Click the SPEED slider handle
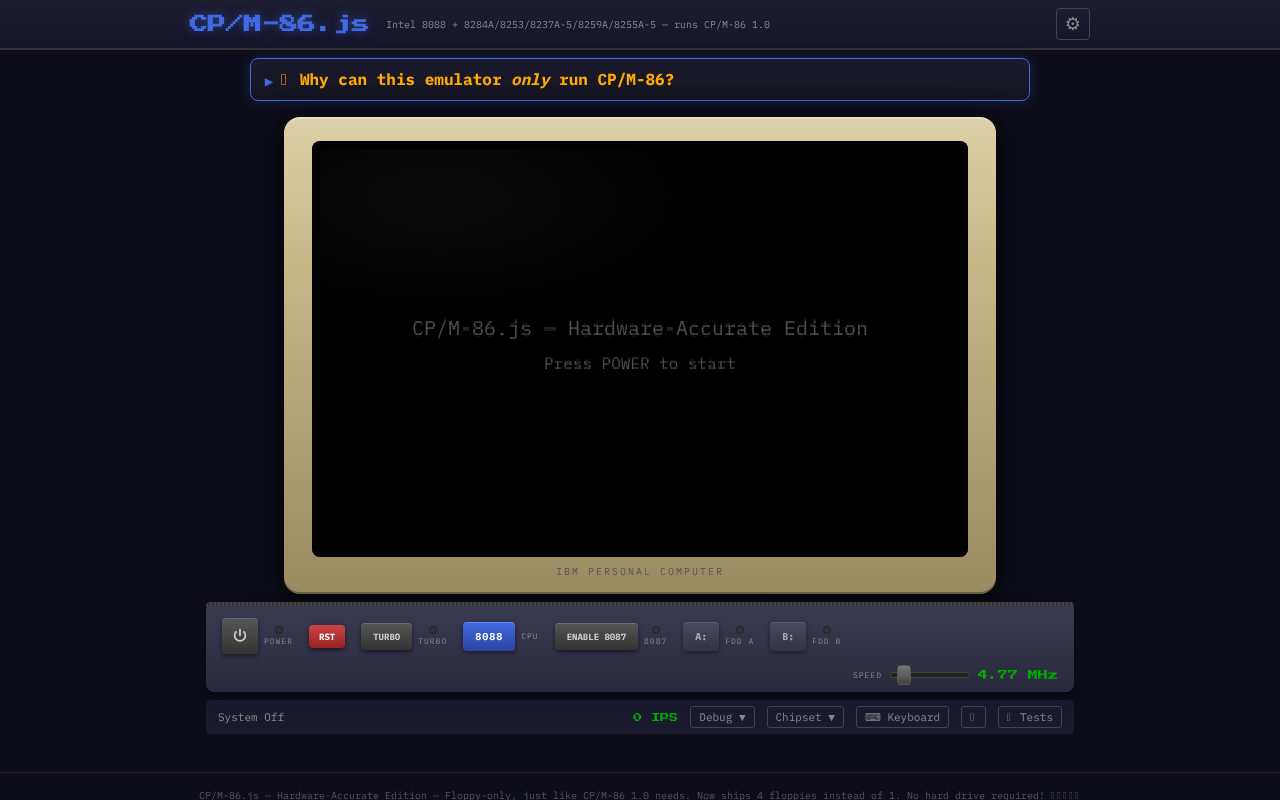Viewport: 1280px width, 800px height. point(904,675)
